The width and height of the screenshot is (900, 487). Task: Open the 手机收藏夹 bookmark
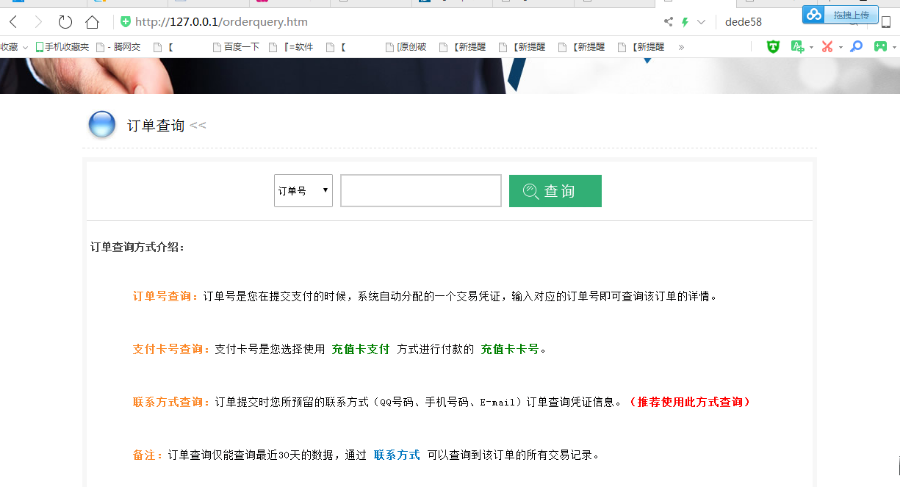(62, 47)
